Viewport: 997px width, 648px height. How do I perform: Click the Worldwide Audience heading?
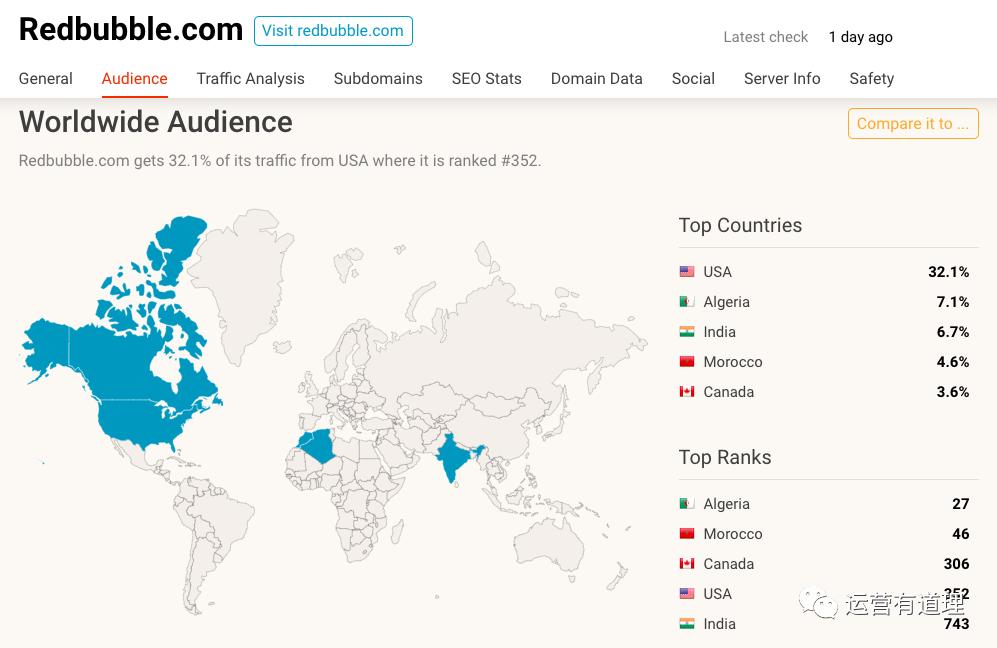pos(156,122)
